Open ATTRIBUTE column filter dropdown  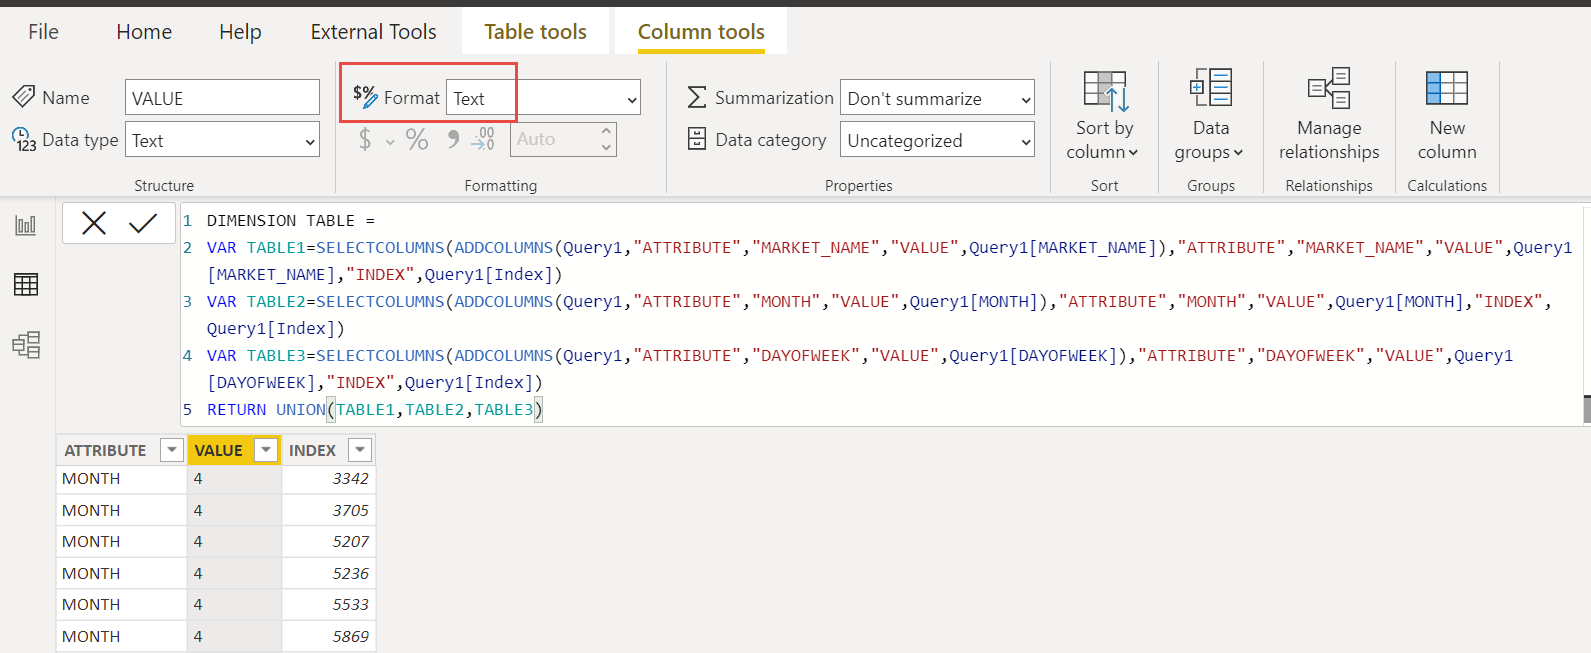click(172, 450)
